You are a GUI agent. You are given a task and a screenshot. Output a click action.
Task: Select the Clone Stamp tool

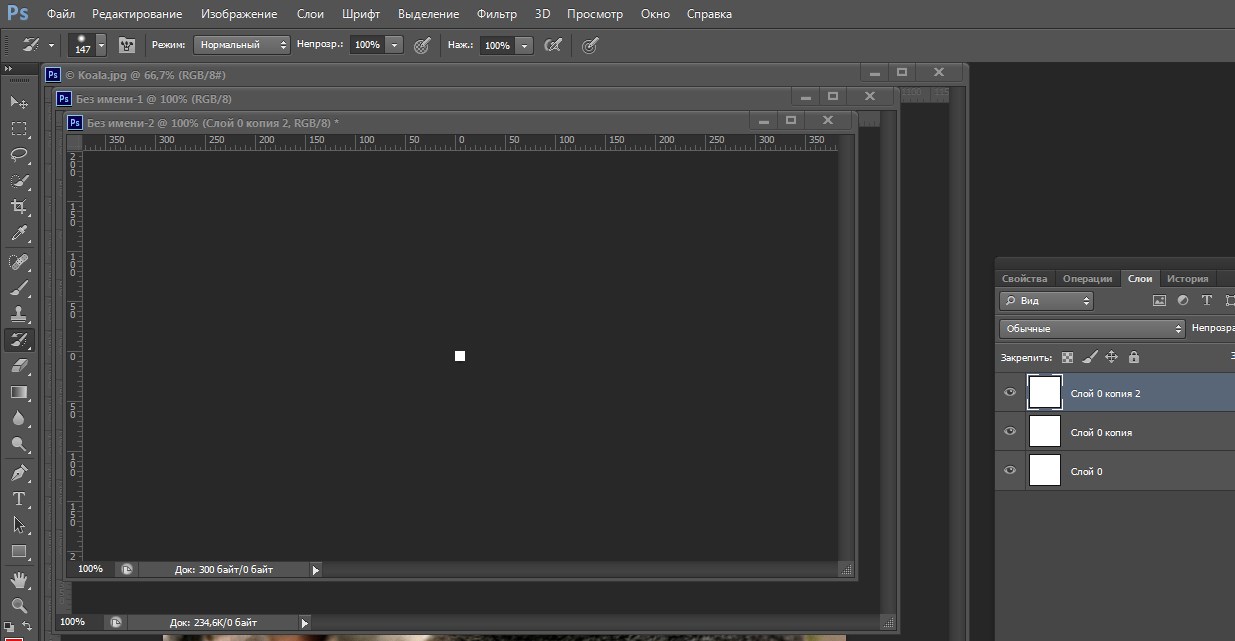pos(19,313)
